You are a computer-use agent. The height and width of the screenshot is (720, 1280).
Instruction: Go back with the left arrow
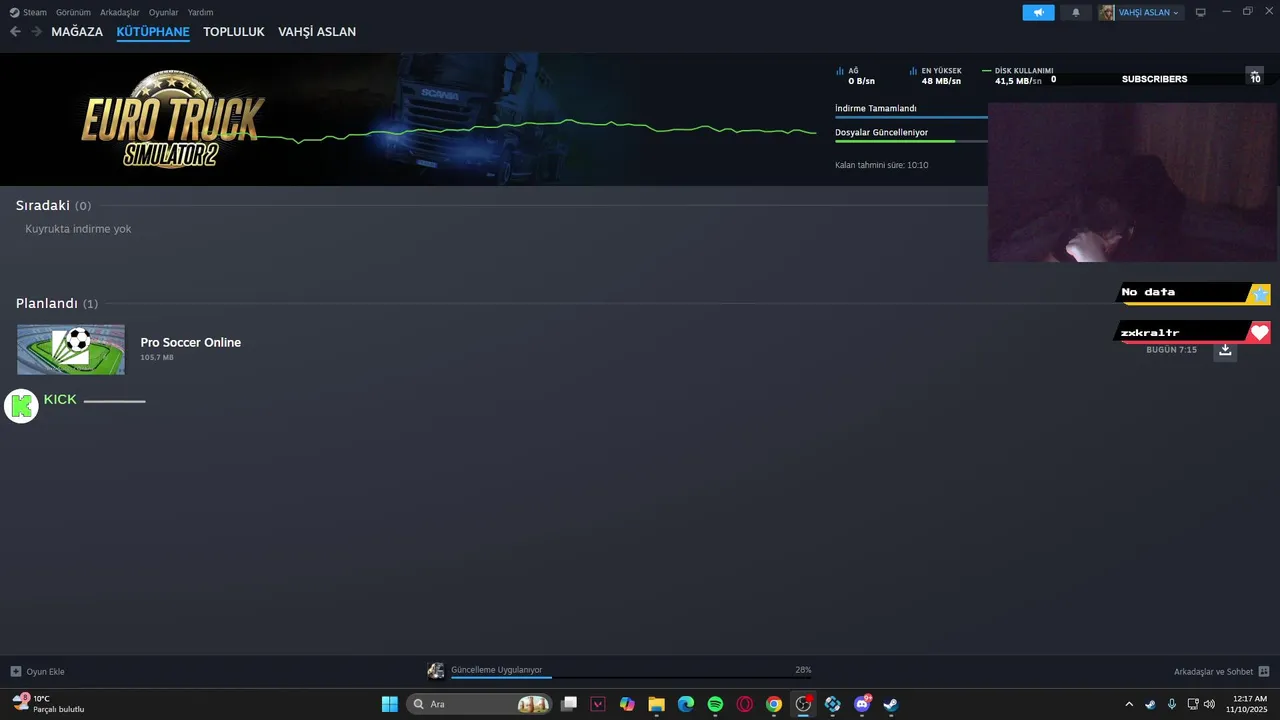[15, 32]
